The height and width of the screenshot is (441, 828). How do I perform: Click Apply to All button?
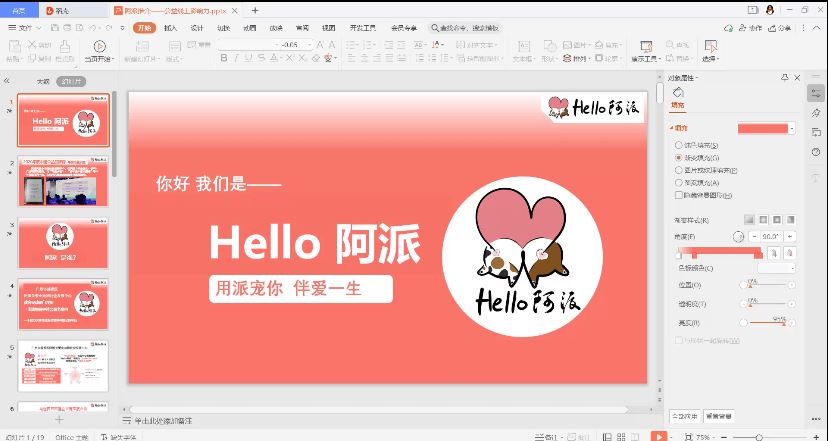click(x=685, y=416)
